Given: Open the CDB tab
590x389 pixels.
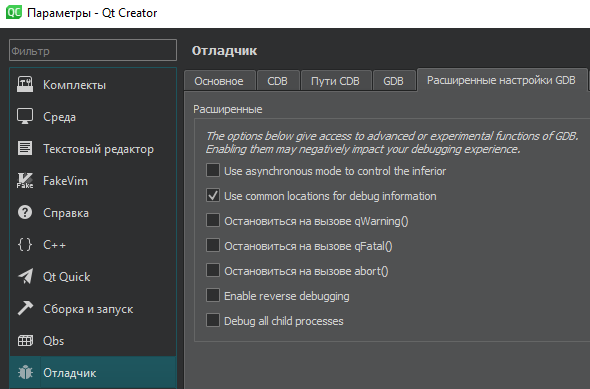Looking at the screenshot, I should click(x=278, y=81).
